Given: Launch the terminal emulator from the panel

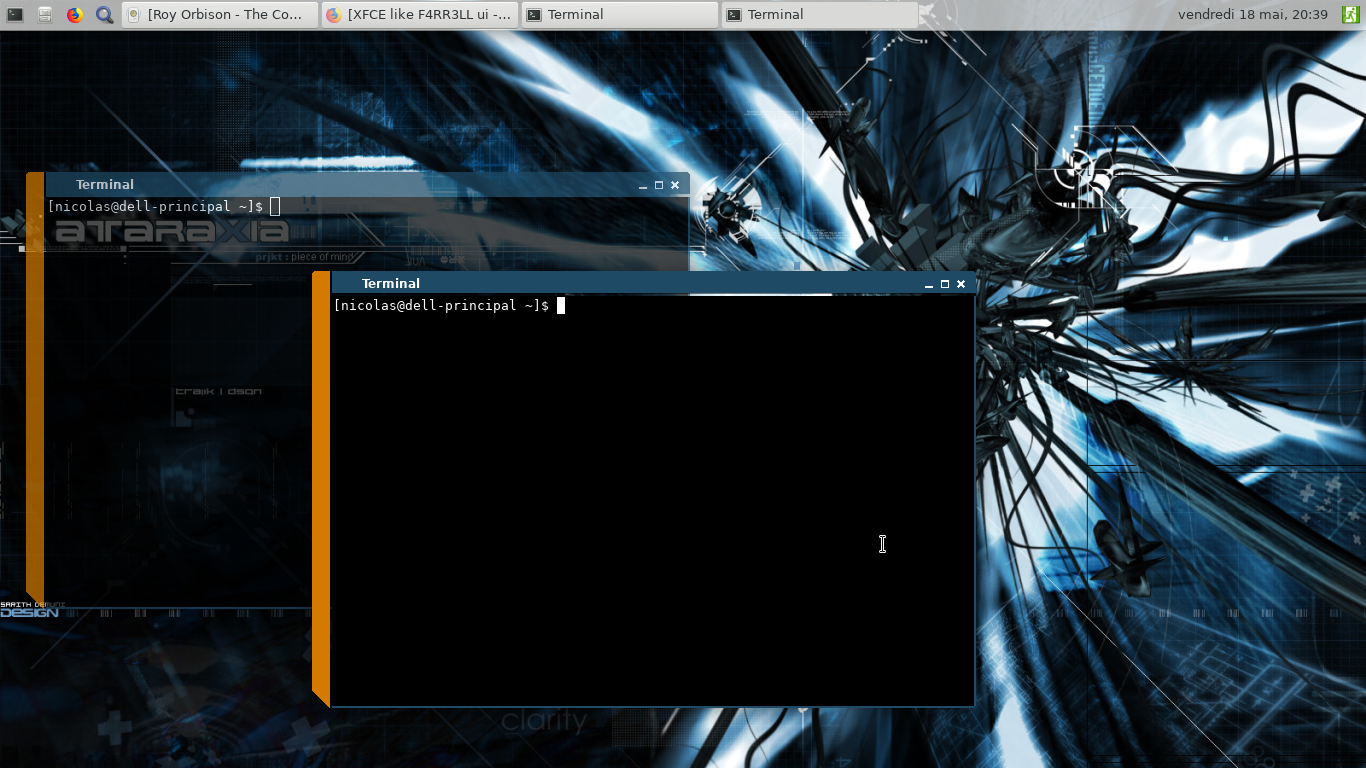Looking at the screenshot, I should [15, 14].
